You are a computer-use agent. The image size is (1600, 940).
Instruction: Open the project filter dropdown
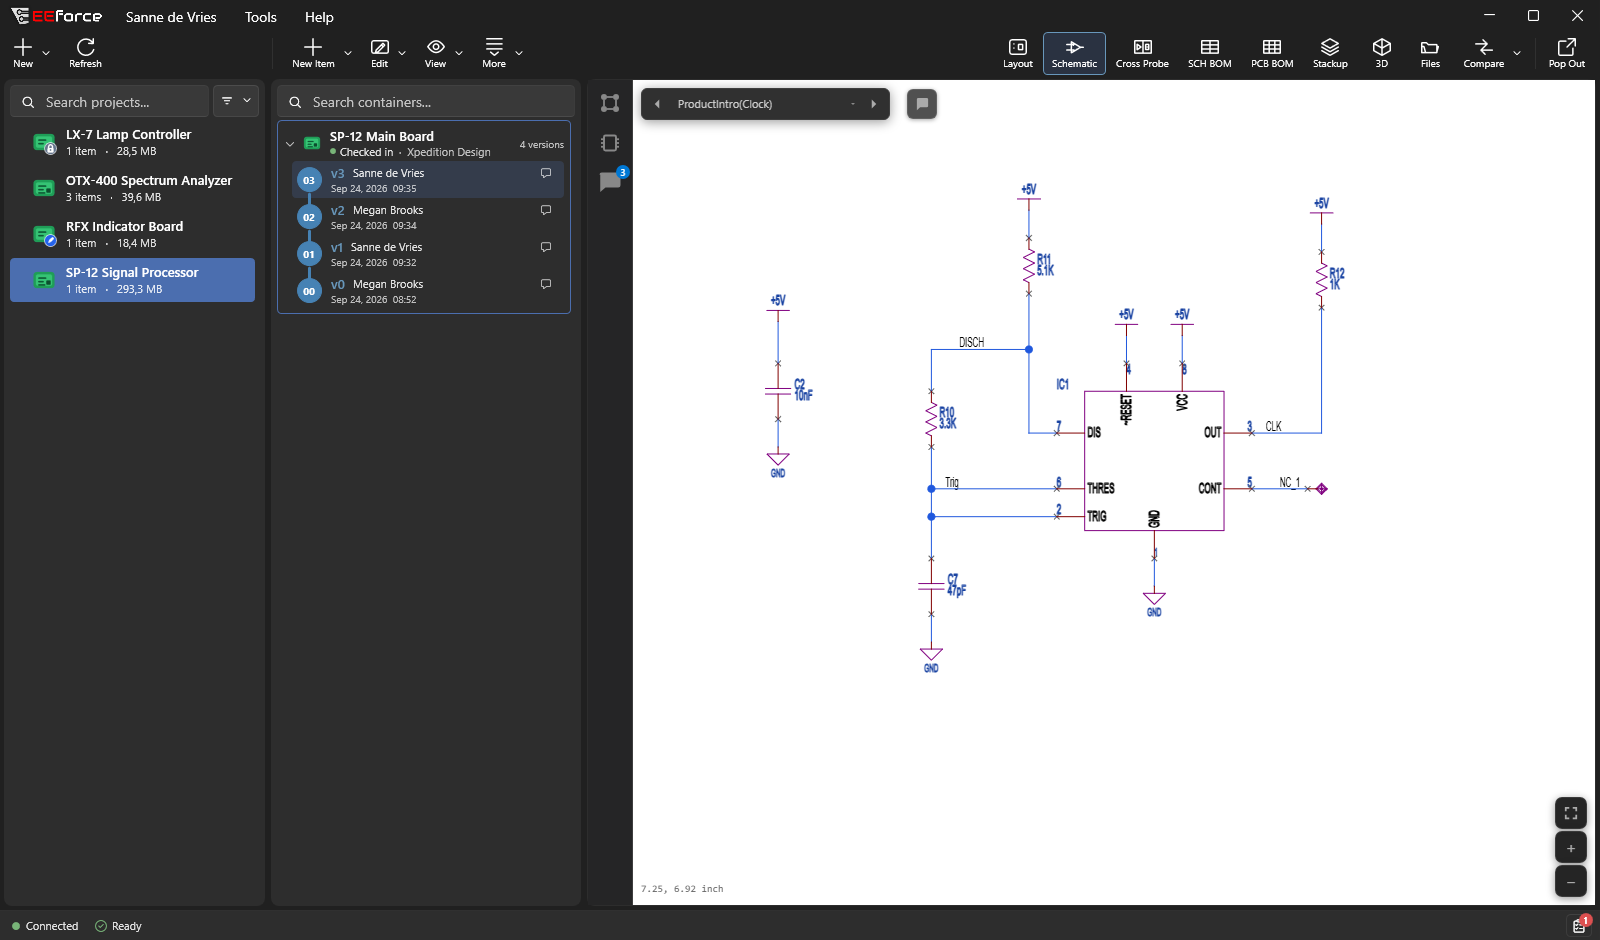236,101
